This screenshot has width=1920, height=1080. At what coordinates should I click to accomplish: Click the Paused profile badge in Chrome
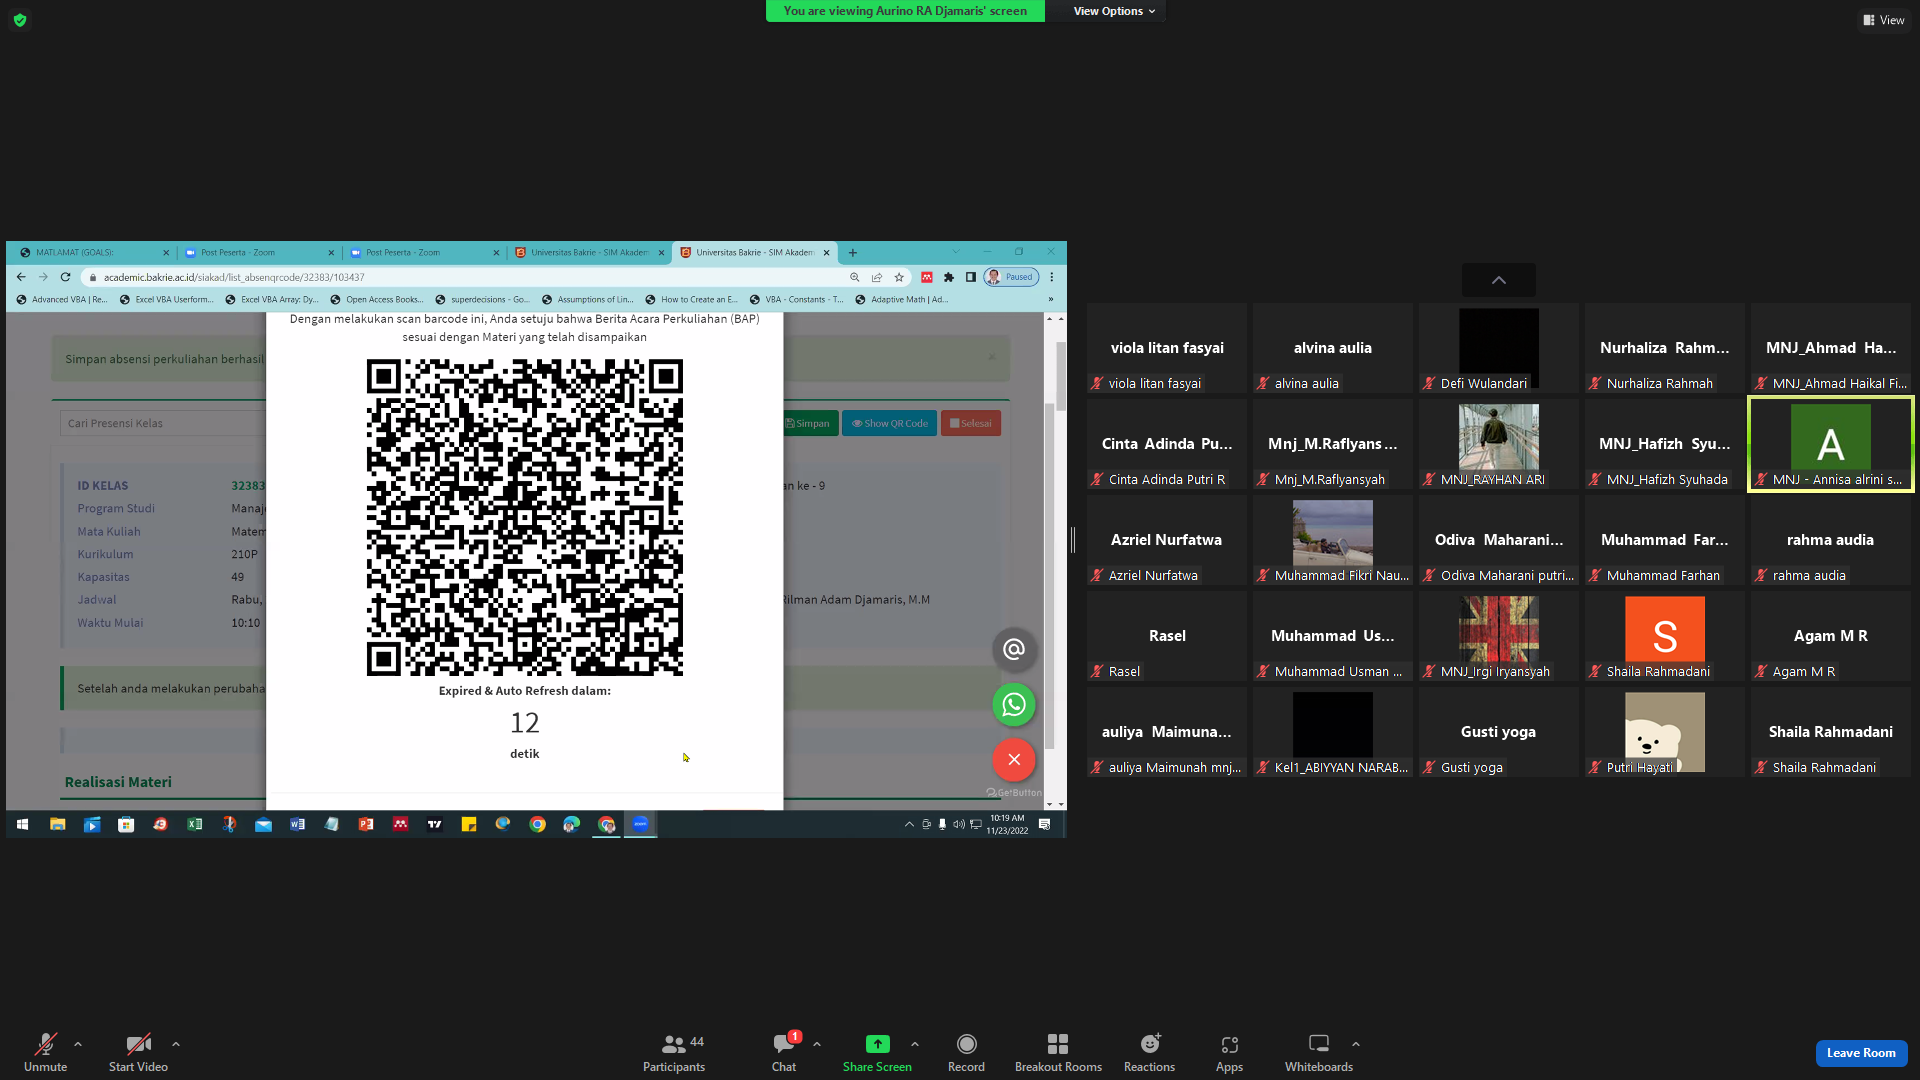coord(1012,277)
